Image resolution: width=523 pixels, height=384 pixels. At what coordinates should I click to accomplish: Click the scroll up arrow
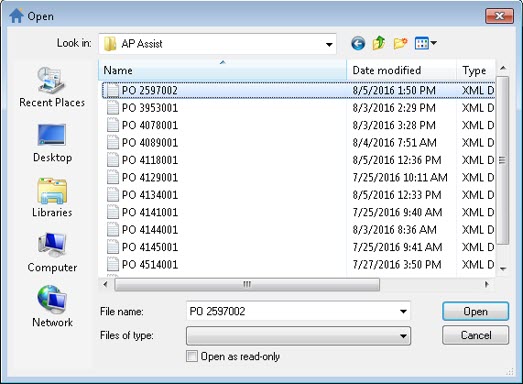click(x=503, y=68)
